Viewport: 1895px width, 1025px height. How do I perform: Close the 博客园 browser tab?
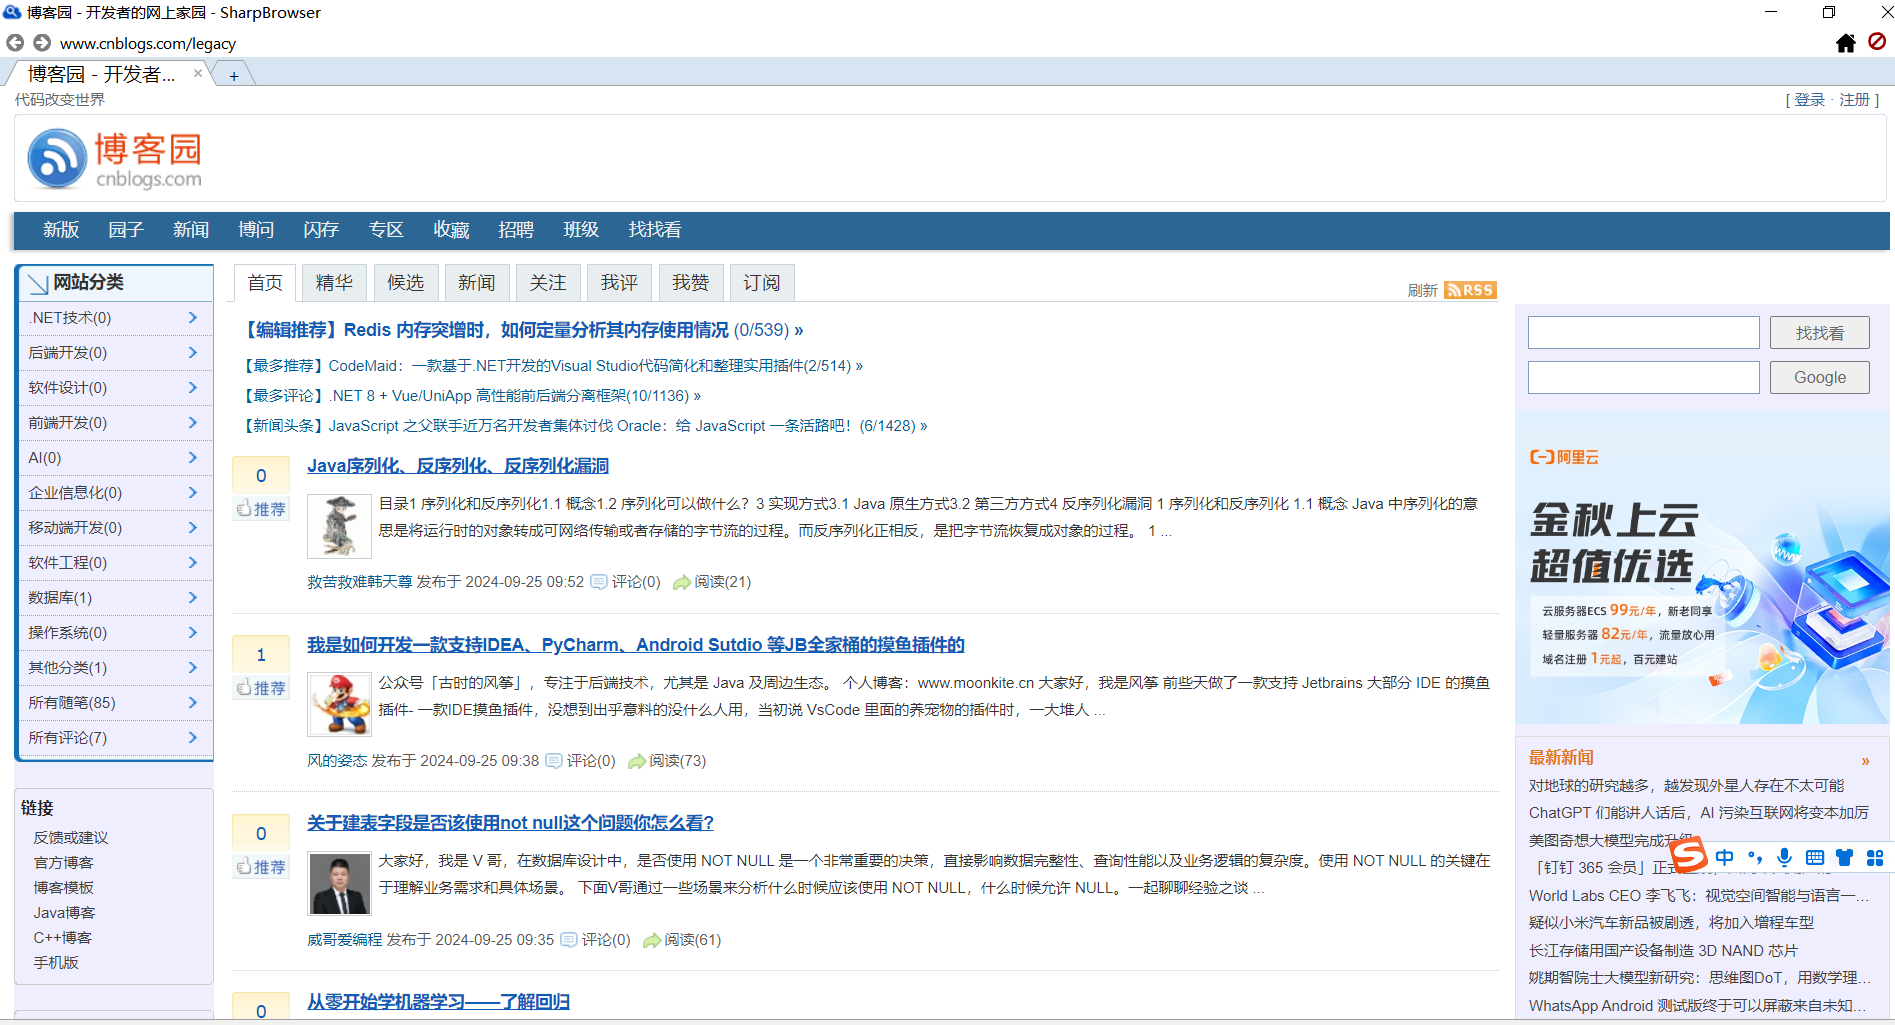pos(198,73)
